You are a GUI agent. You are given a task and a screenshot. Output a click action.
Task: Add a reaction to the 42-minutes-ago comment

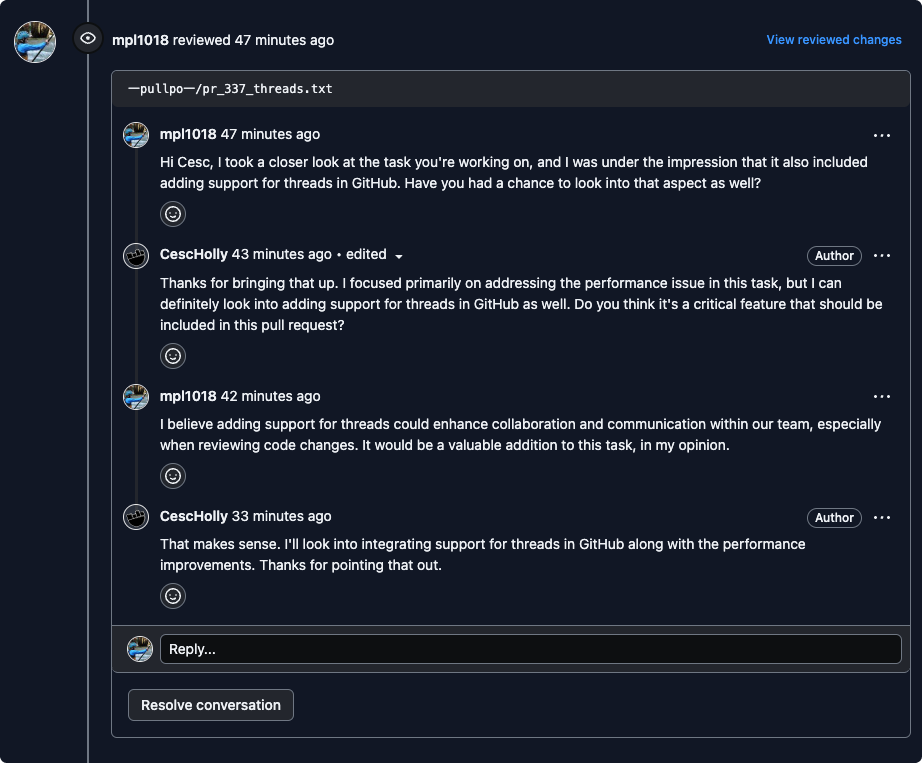[x=172, y=476]
